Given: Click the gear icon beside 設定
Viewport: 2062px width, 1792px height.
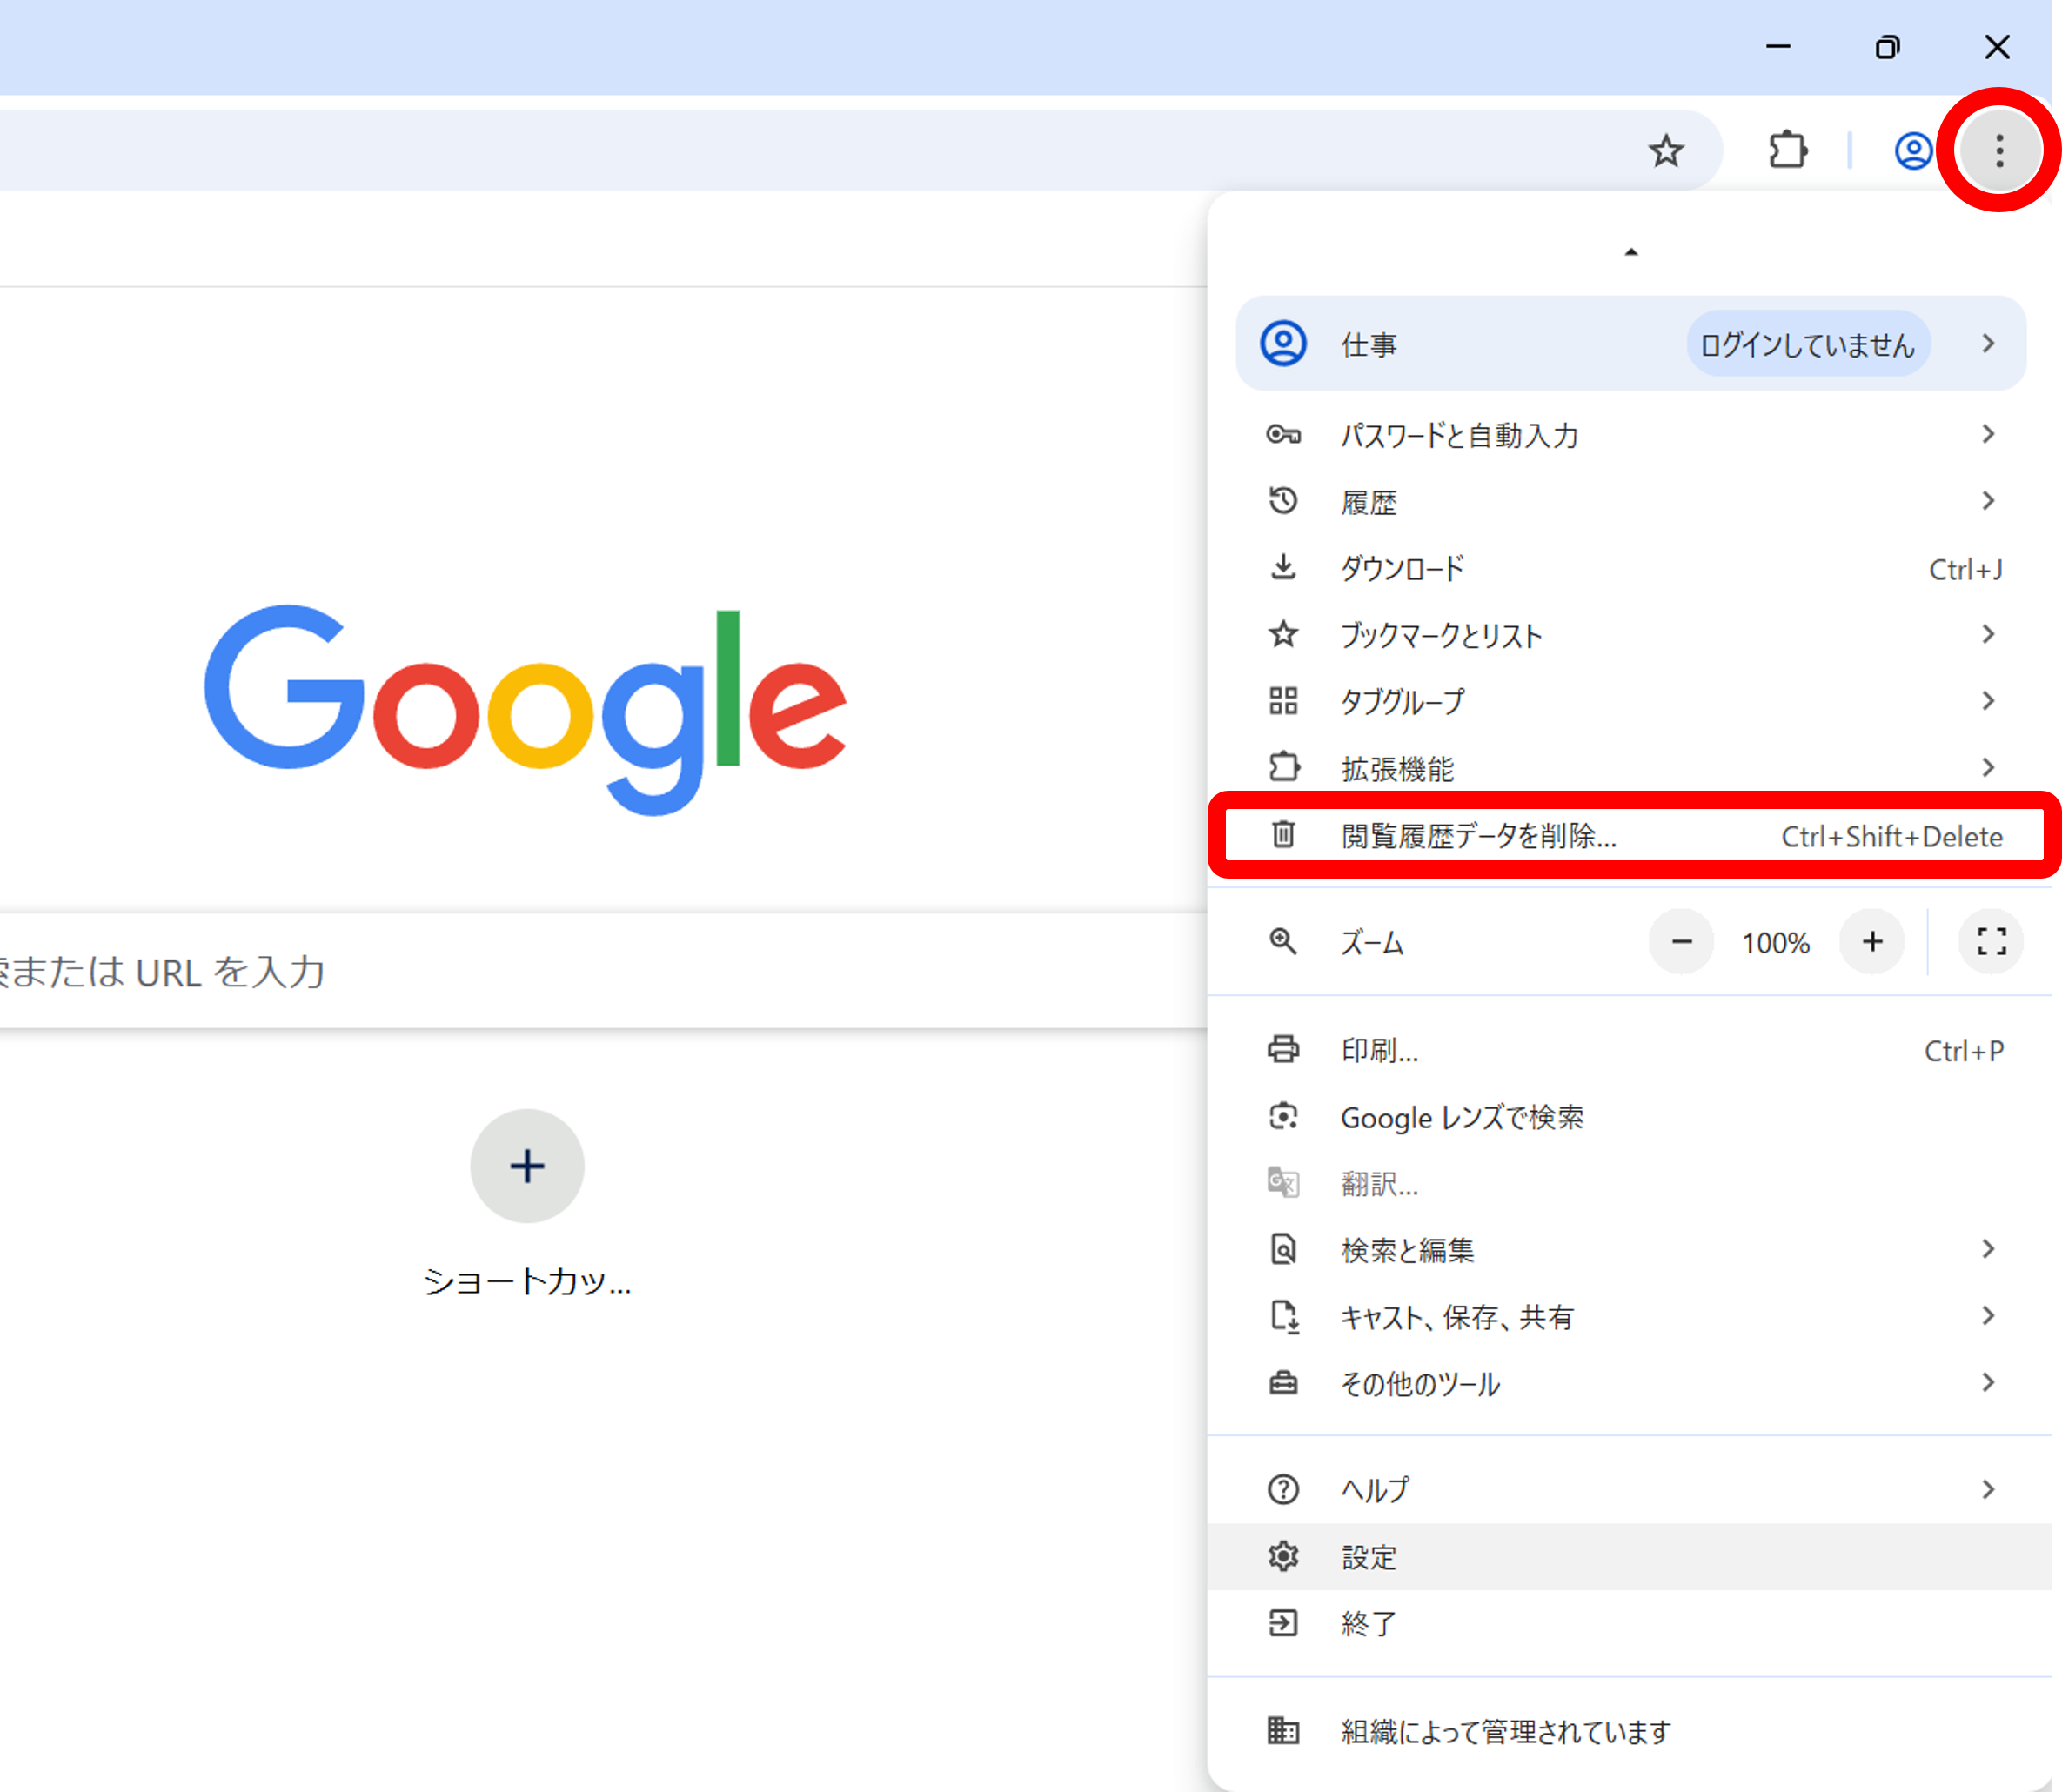Looking at the screenshot, I should click(1283, 1556).
